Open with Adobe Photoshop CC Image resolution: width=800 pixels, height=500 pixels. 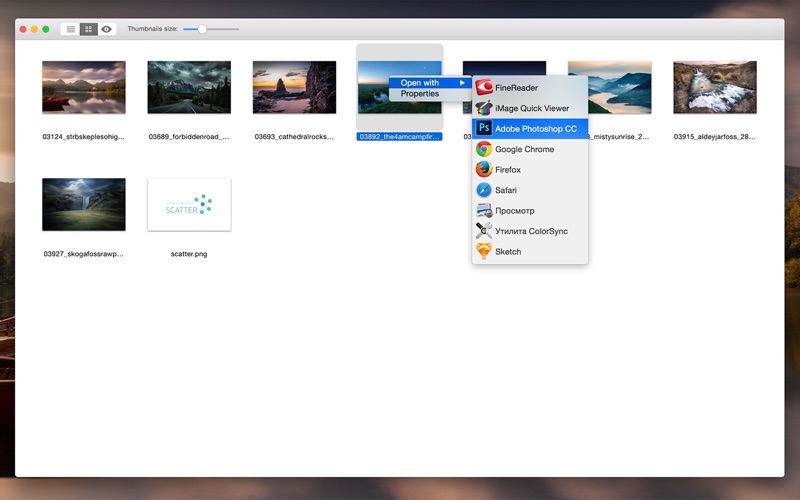click(530, 129)
